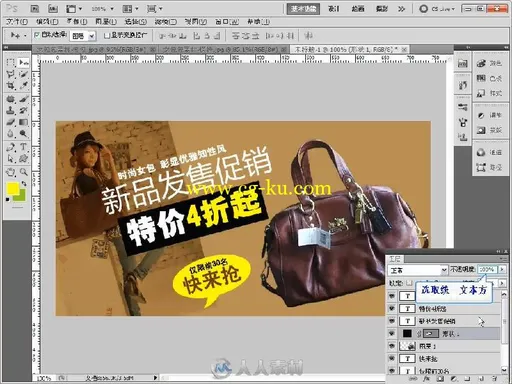Screen dimensions: 512x384
Task: Open the fill slider arrow
Action: click(x=502, y=283)
